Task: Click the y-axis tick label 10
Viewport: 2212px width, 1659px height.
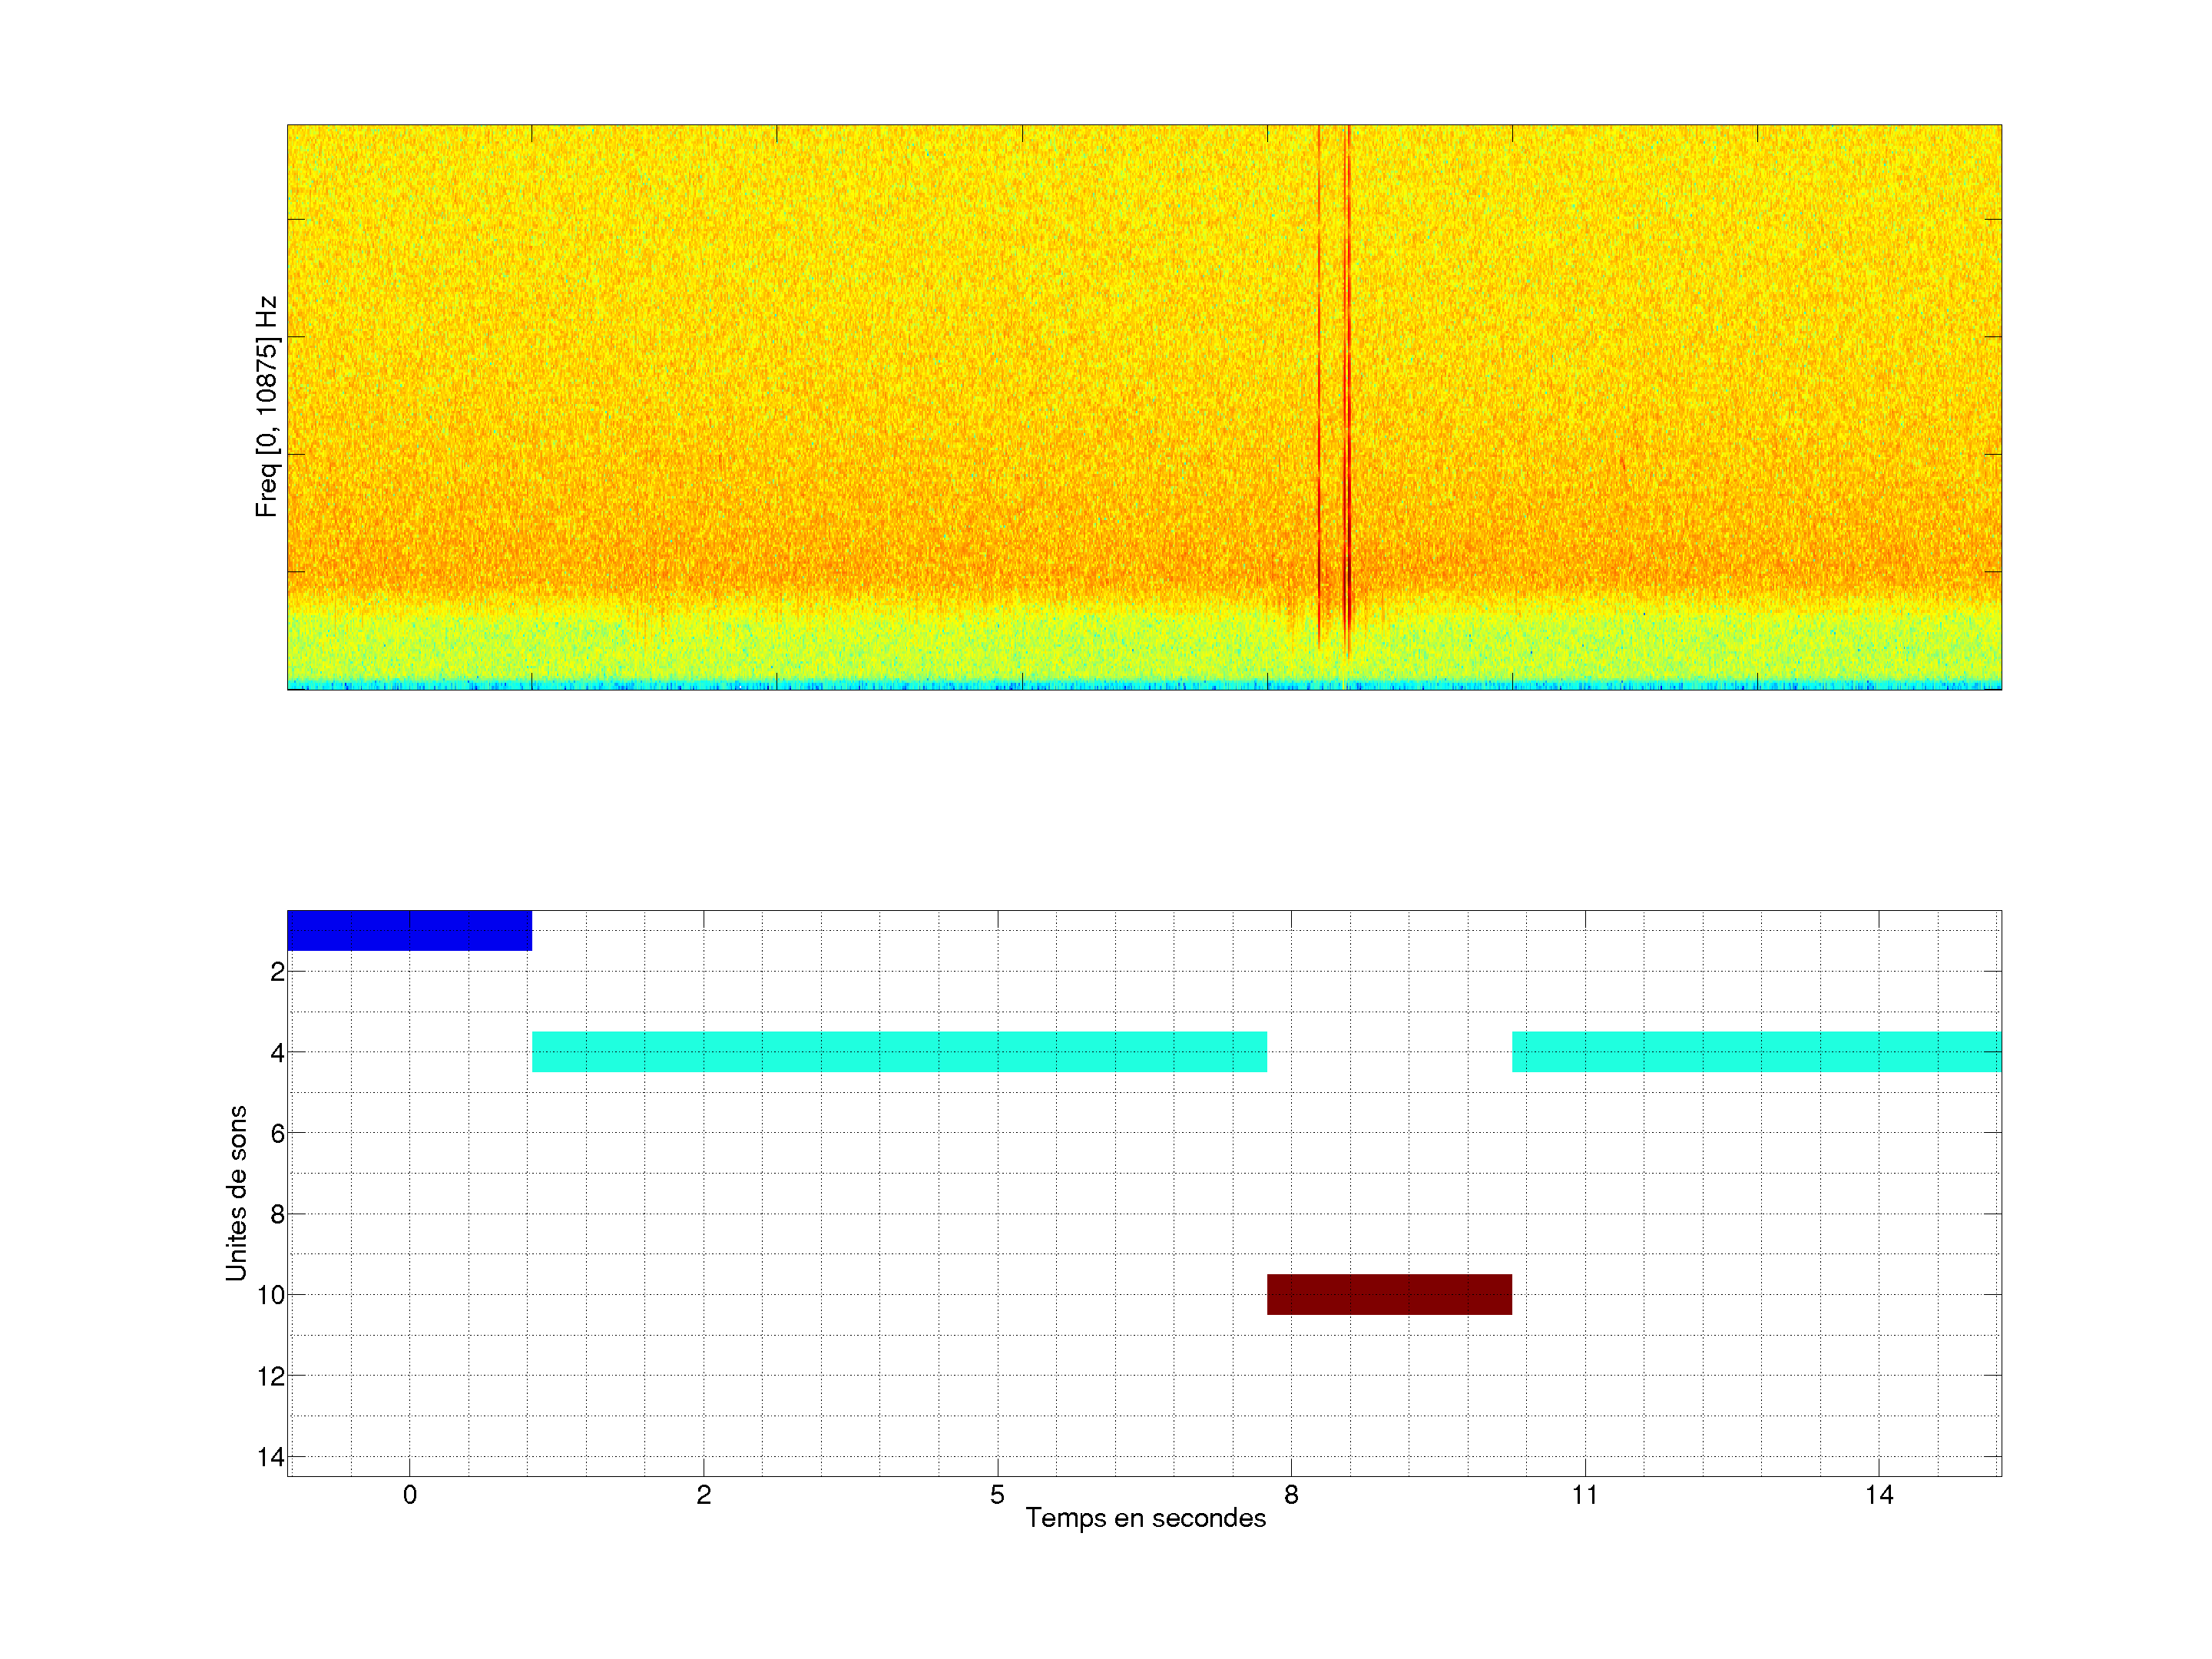Action: (271, 1295)
